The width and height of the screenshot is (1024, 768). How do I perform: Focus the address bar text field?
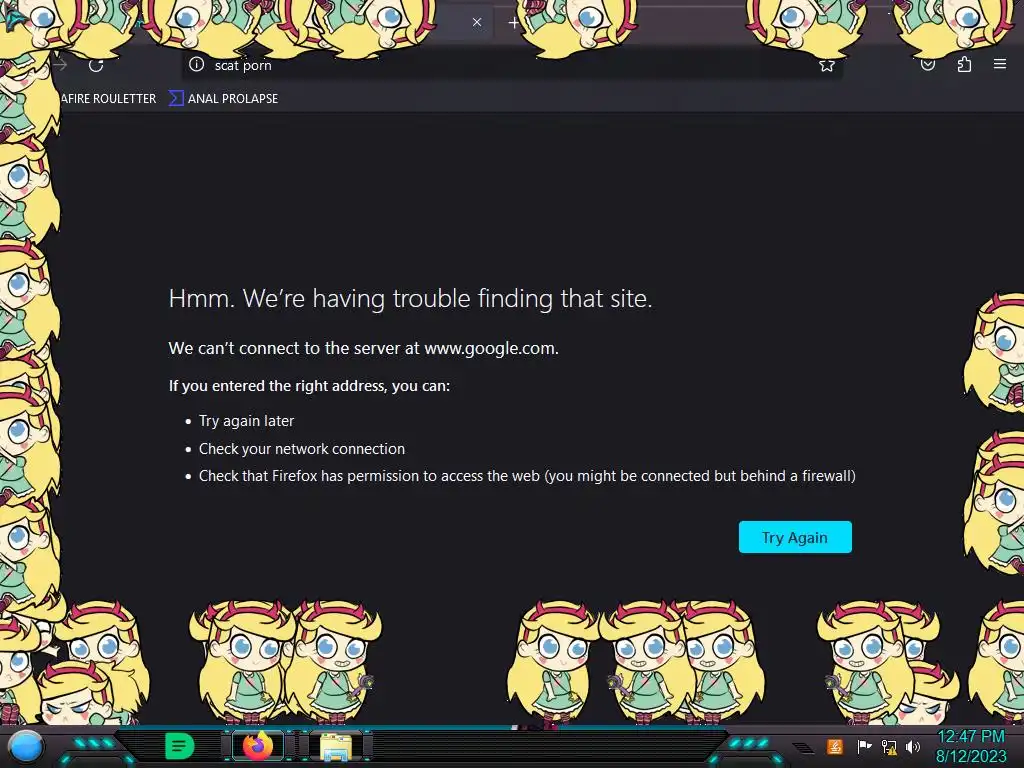(x=509, y=65)
